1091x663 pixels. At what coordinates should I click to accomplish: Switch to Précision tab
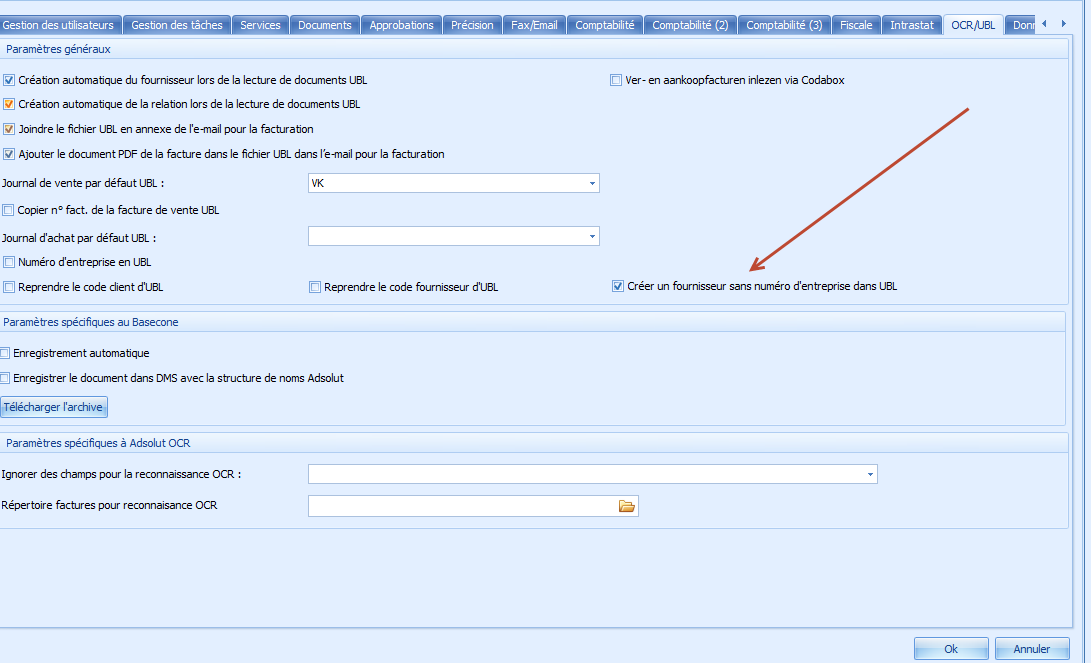[472, 25]
